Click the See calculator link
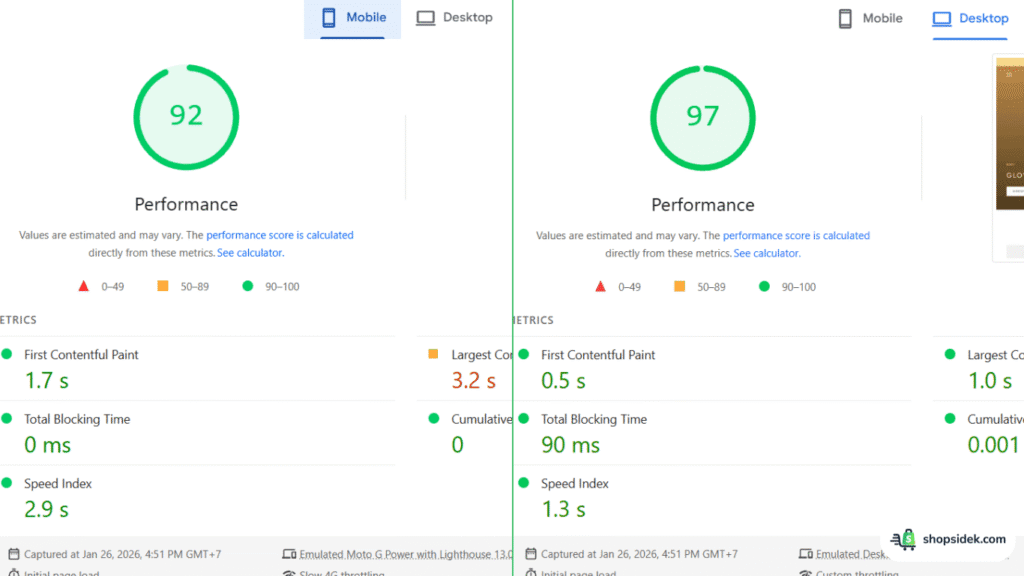 coord(250,253)
